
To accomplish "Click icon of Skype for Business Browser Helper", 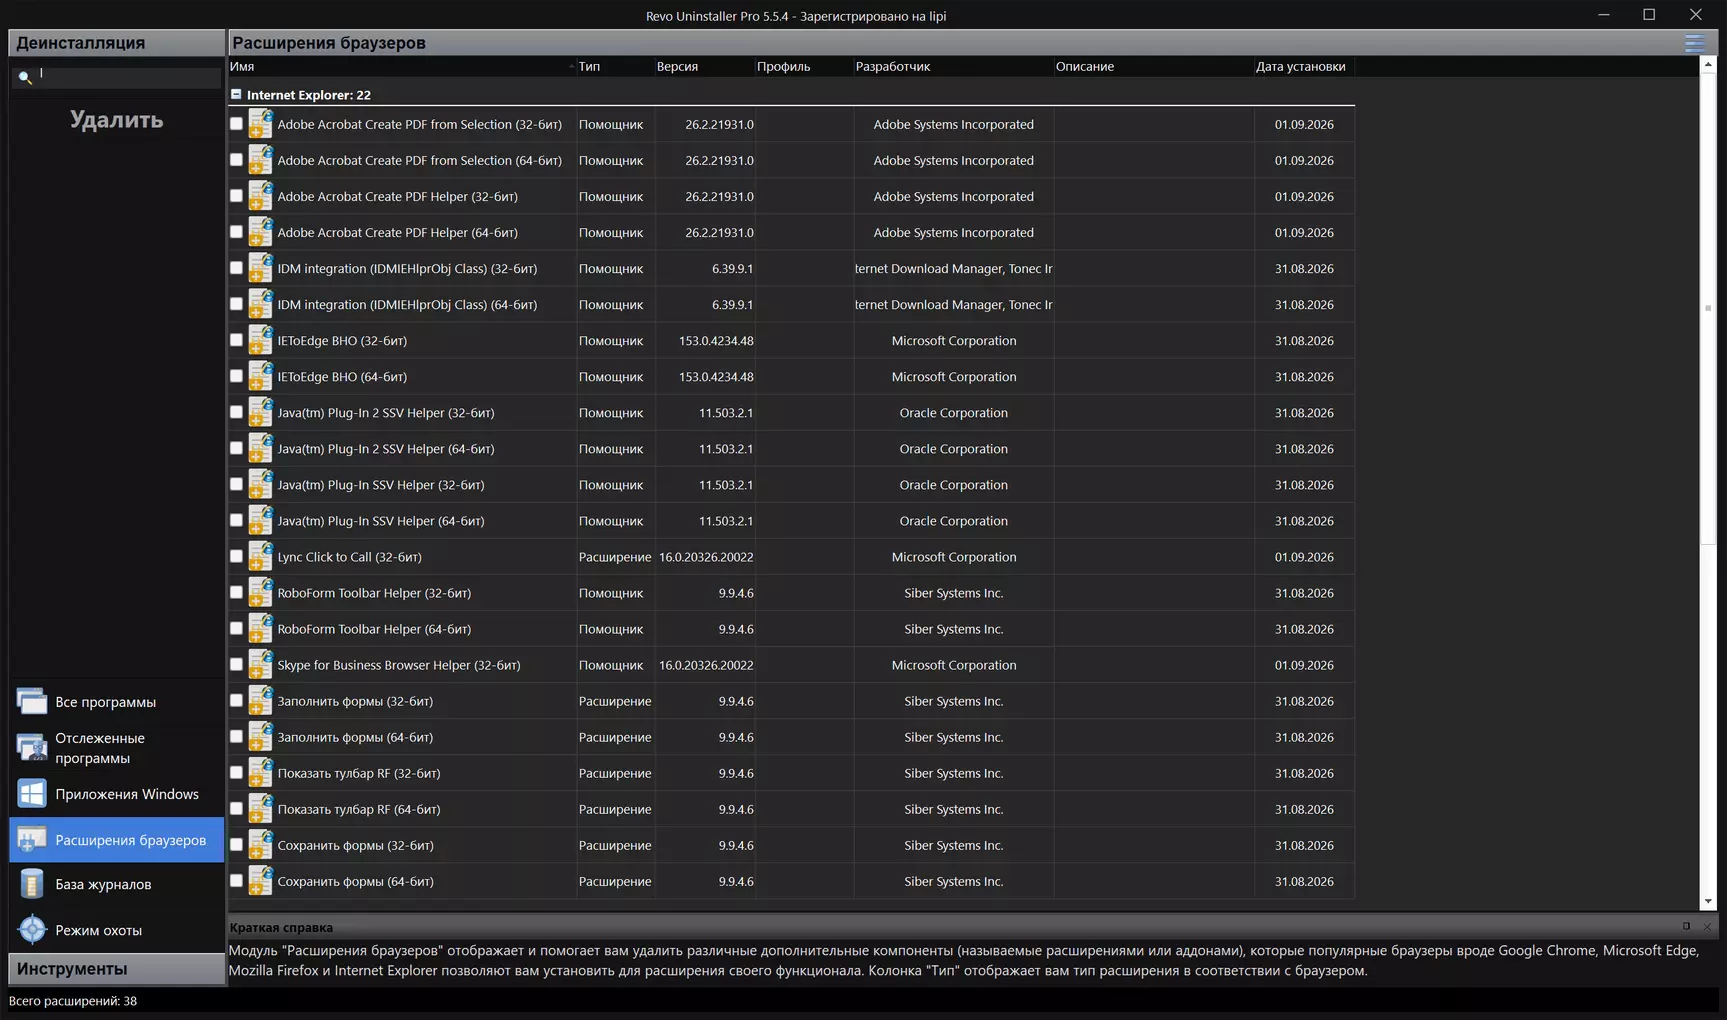I will click(x=260, y=664).
